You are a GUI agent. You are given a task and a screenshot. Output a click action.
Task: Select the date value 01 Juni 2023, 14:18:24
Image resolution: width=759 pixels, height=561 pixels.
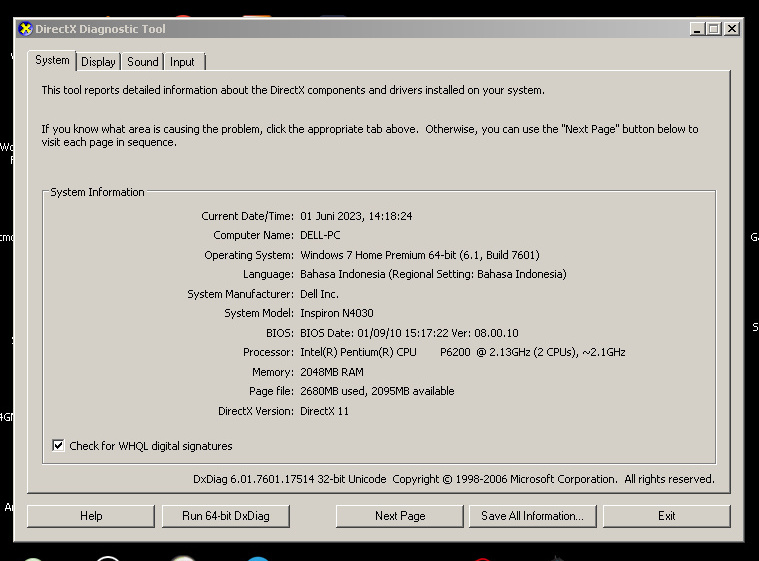point(356,216)
